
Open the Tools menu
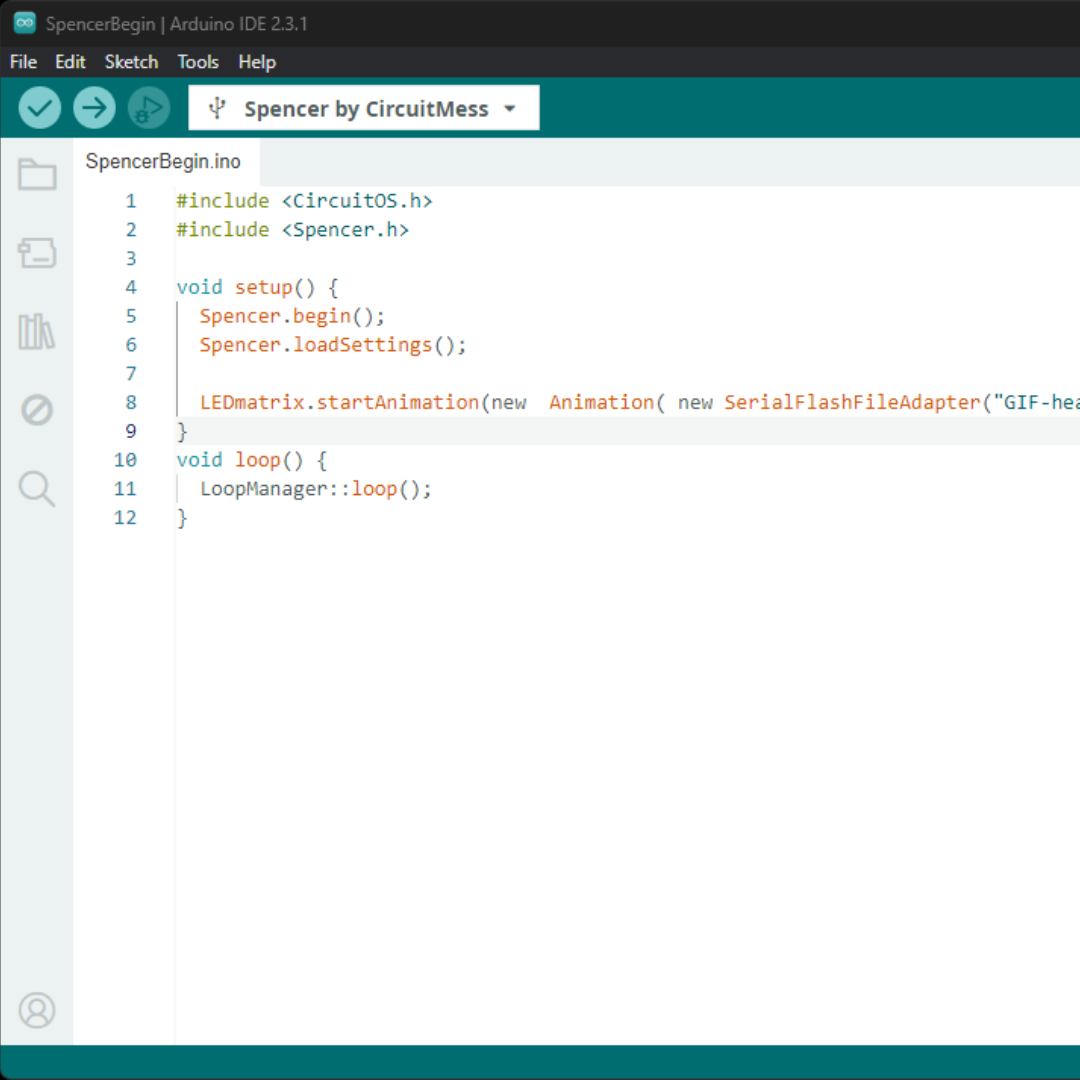click(198, 62)
